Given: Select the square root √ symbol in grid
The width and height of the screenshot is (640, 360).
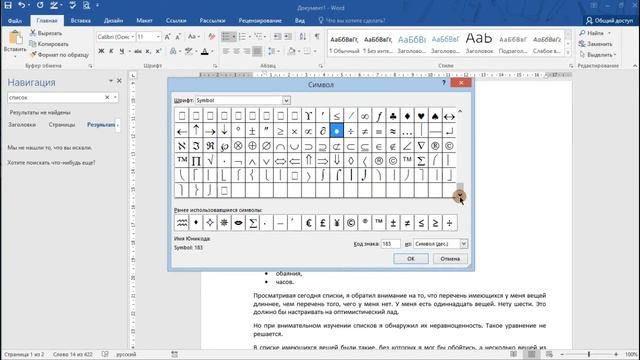Looking at the screenshot, I should tap(210, 160).
